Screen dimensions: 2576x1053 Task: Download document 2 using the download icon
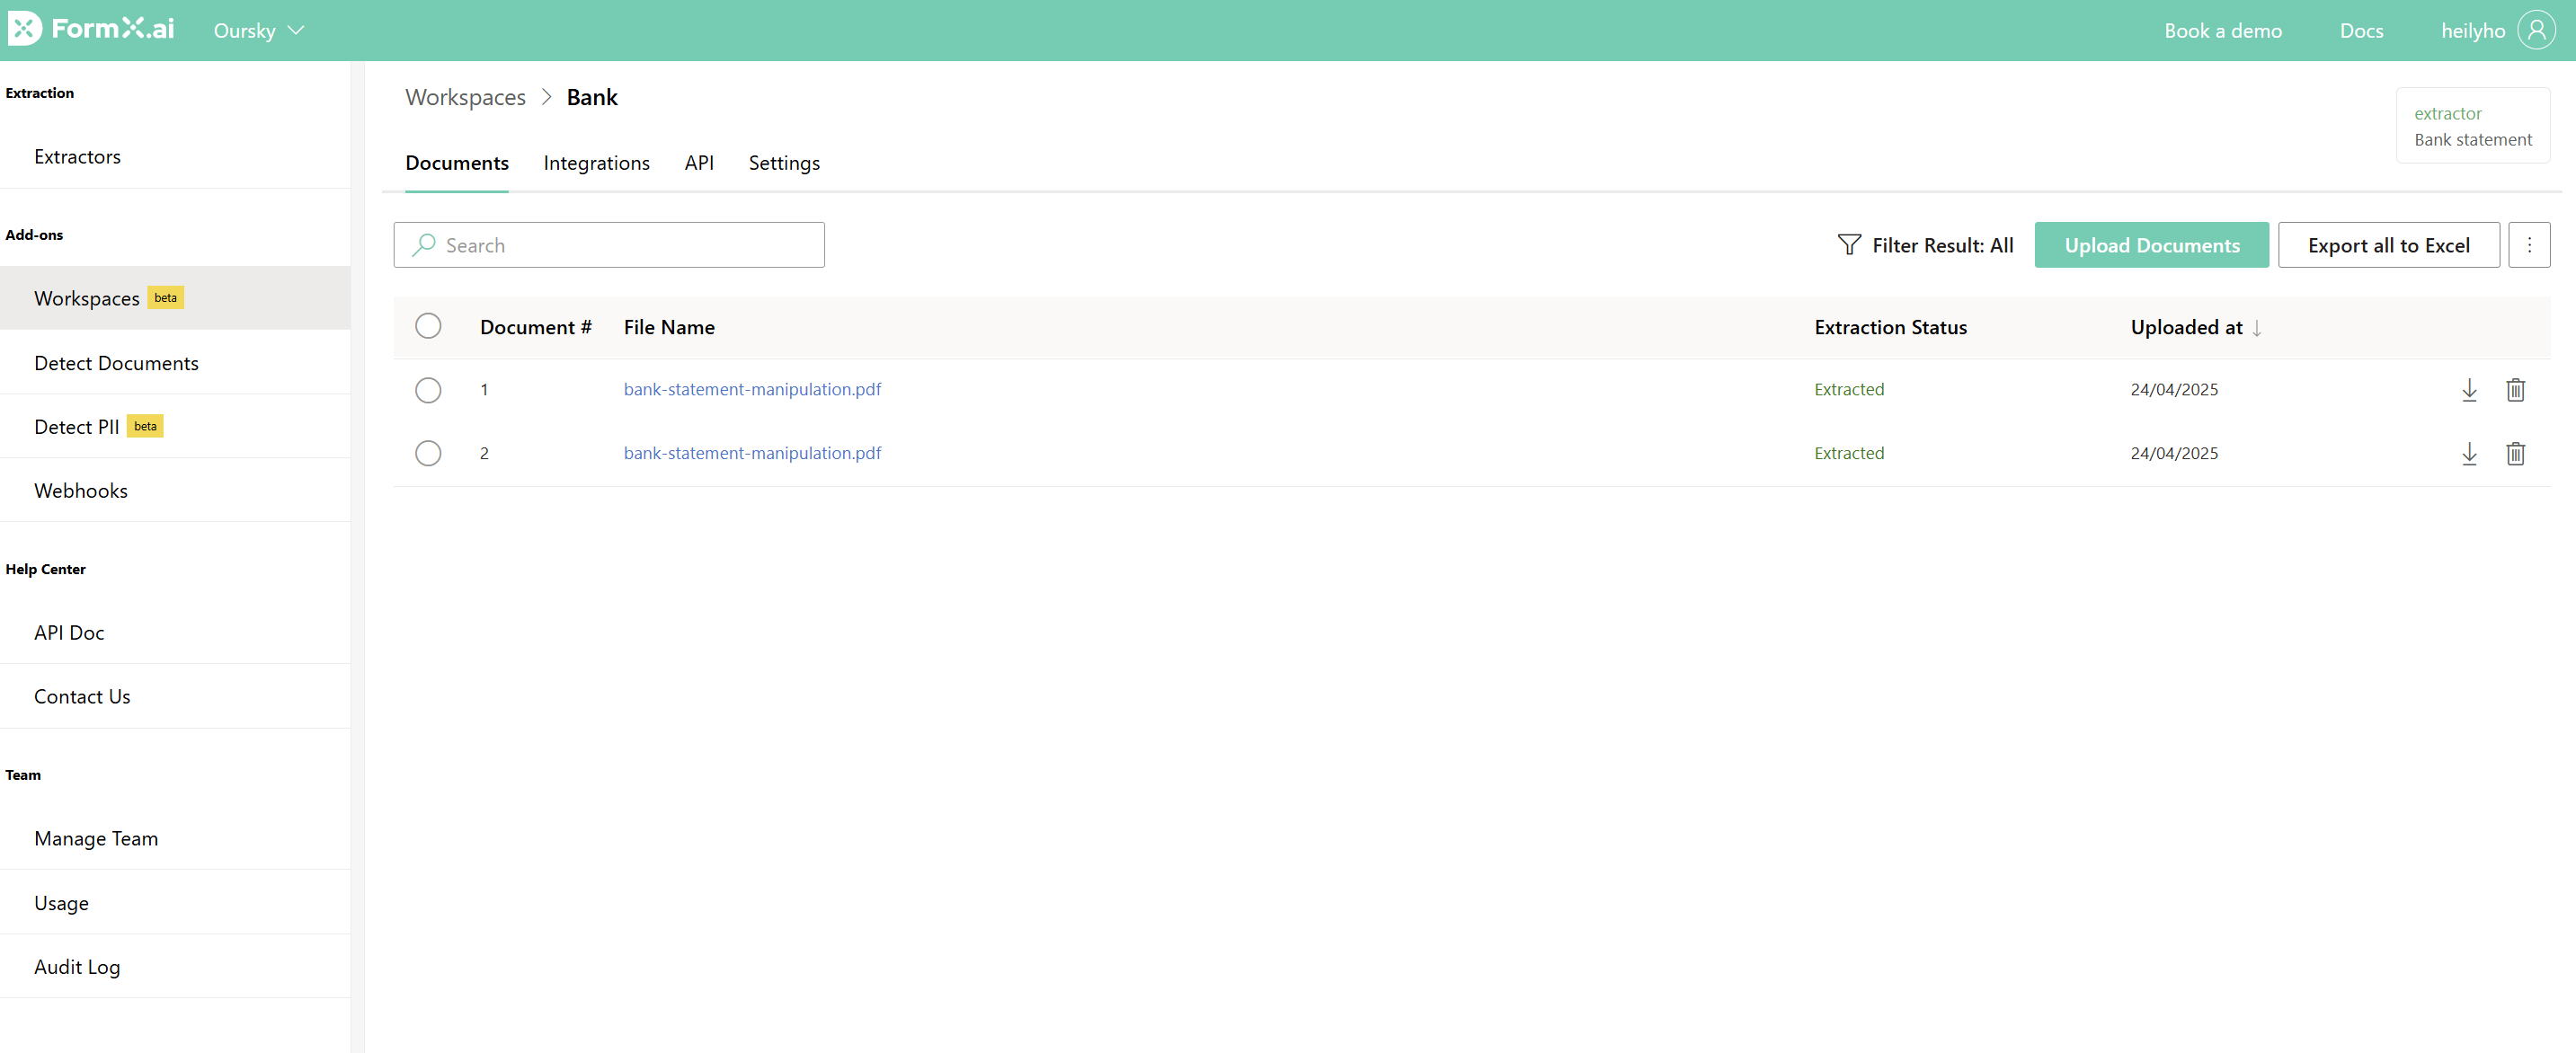click(x=2468, y=454)
